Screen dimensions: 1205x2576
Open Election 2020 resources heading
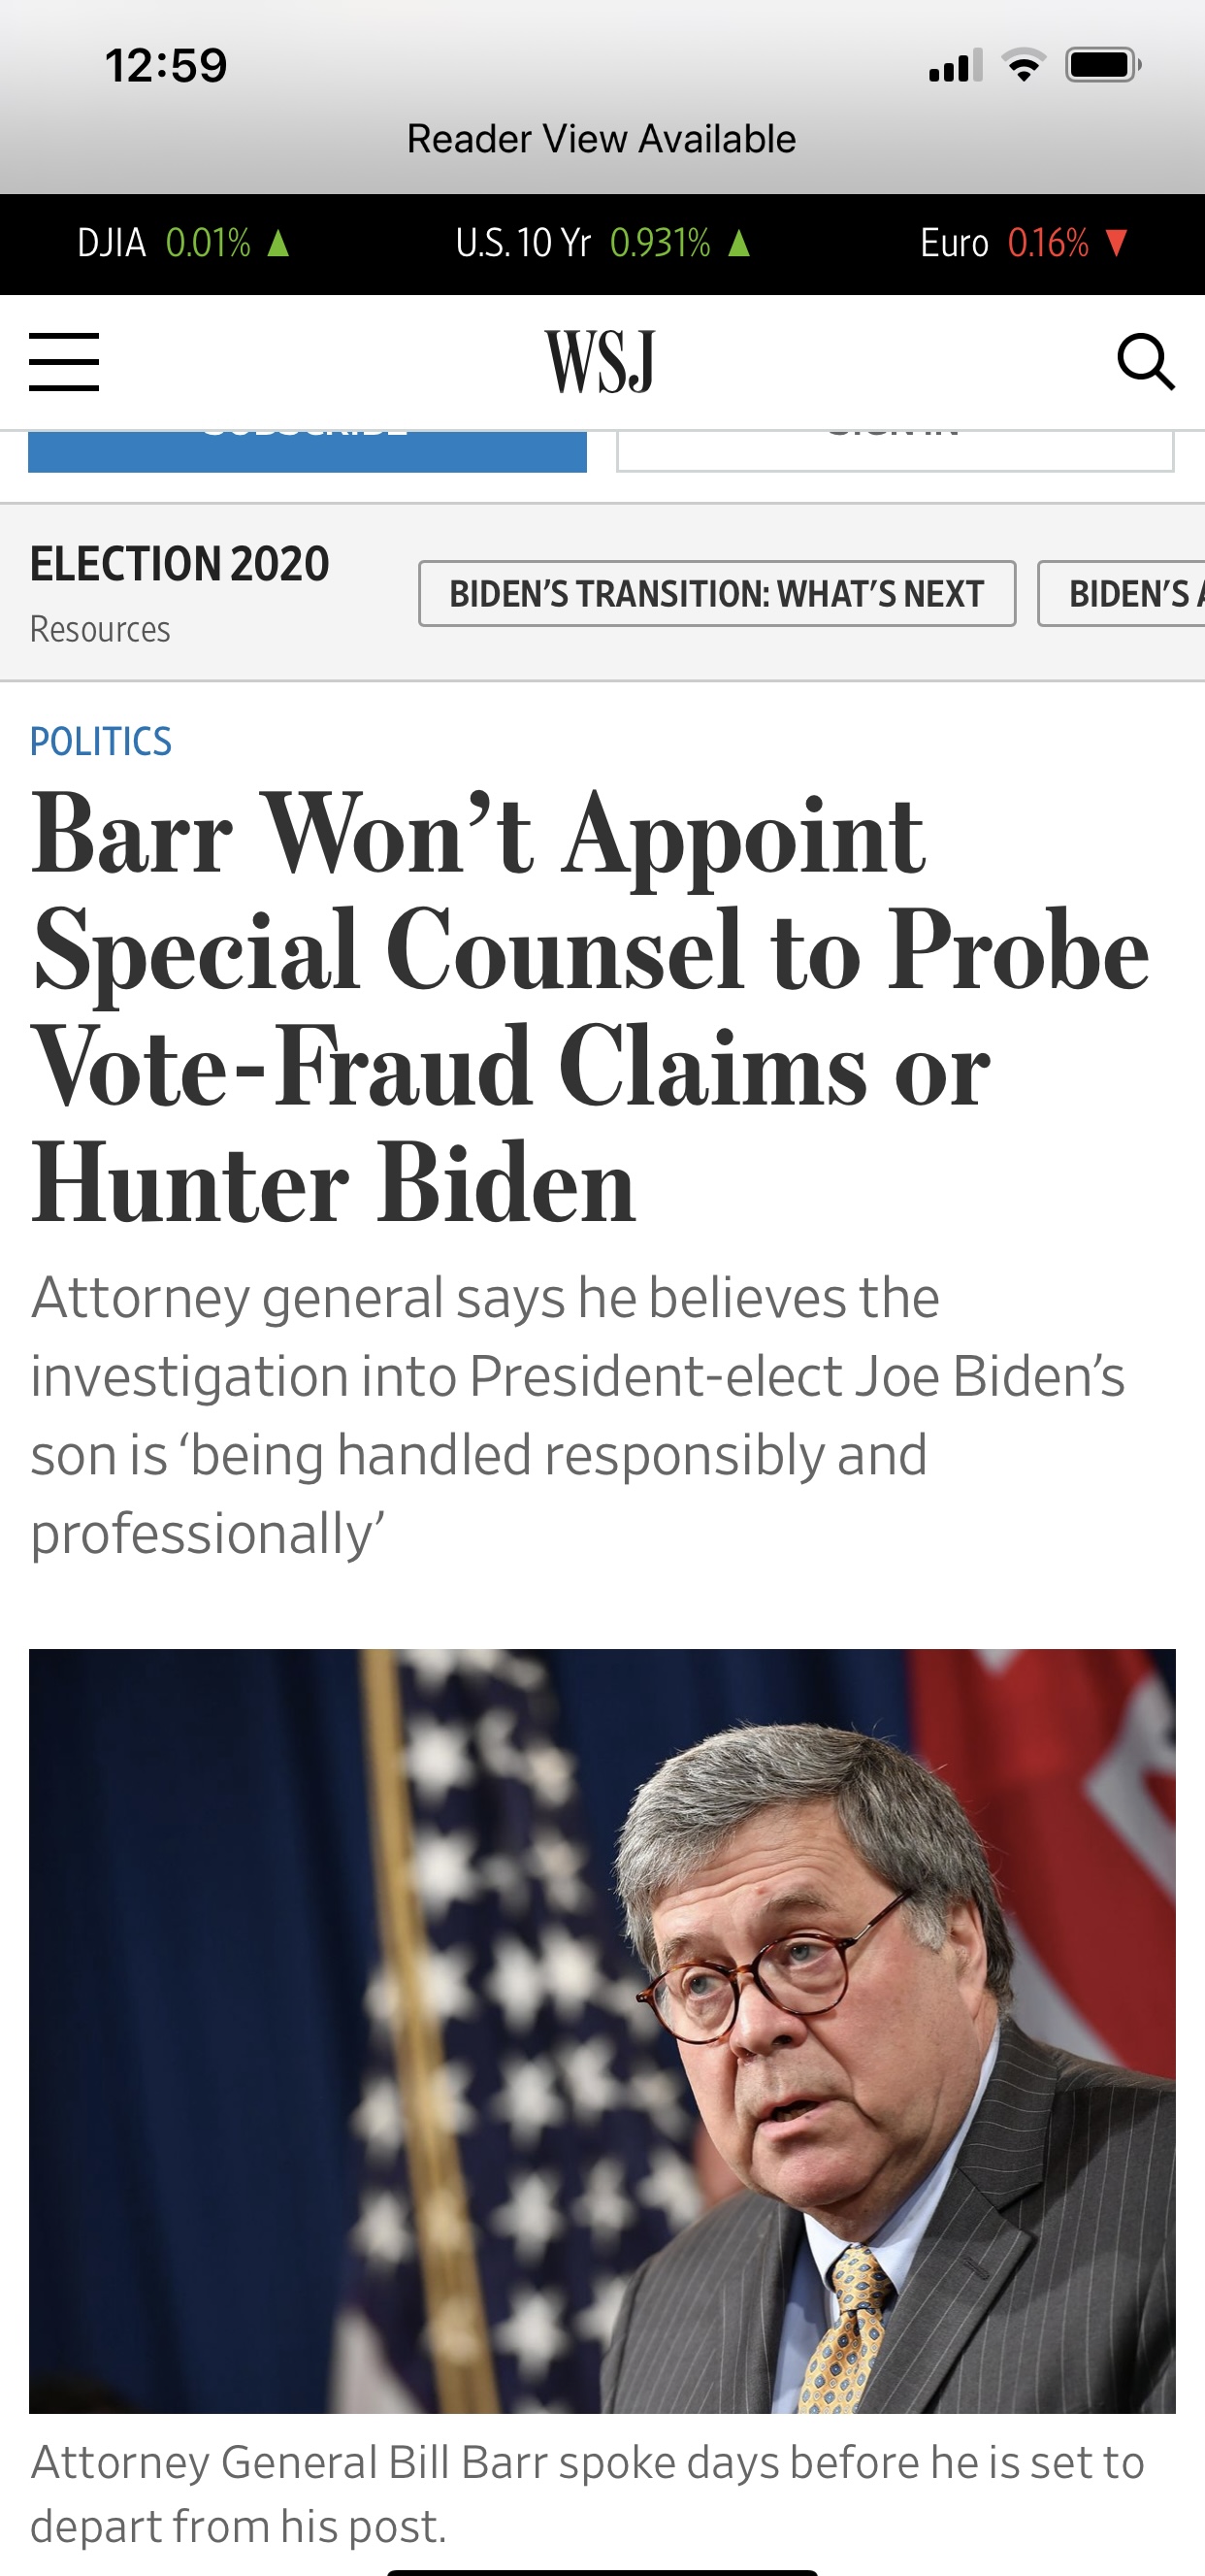(x=179, y=564)
